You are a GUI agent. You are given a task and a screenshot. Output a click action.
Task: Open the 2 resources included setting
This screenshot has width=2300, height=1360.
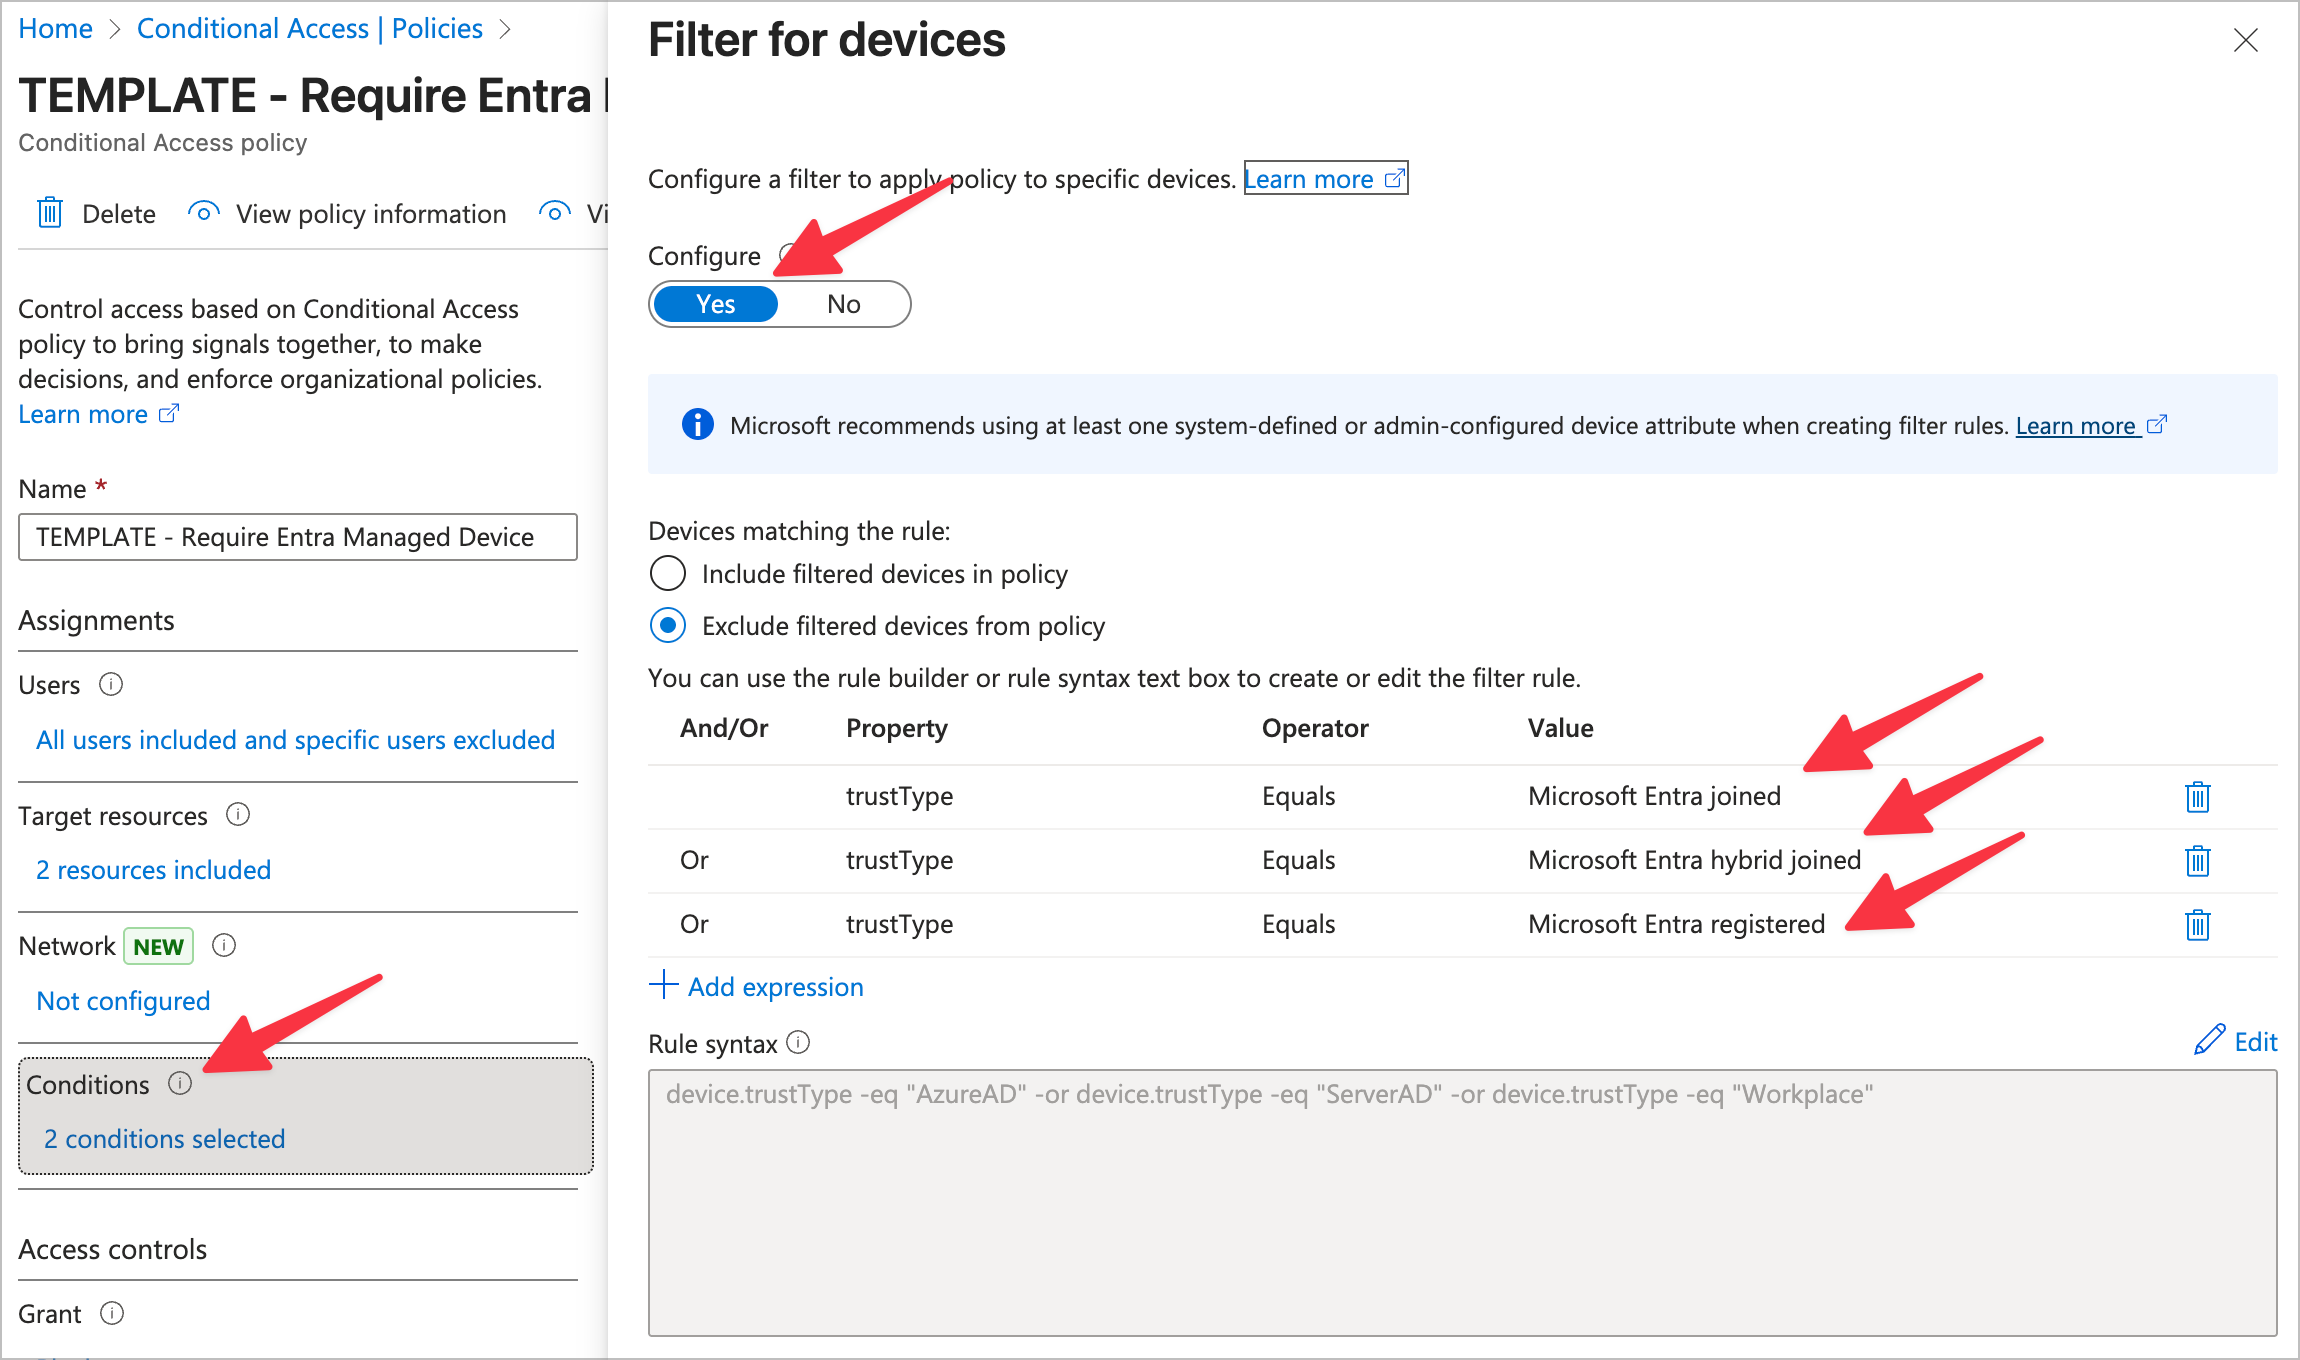153,870
